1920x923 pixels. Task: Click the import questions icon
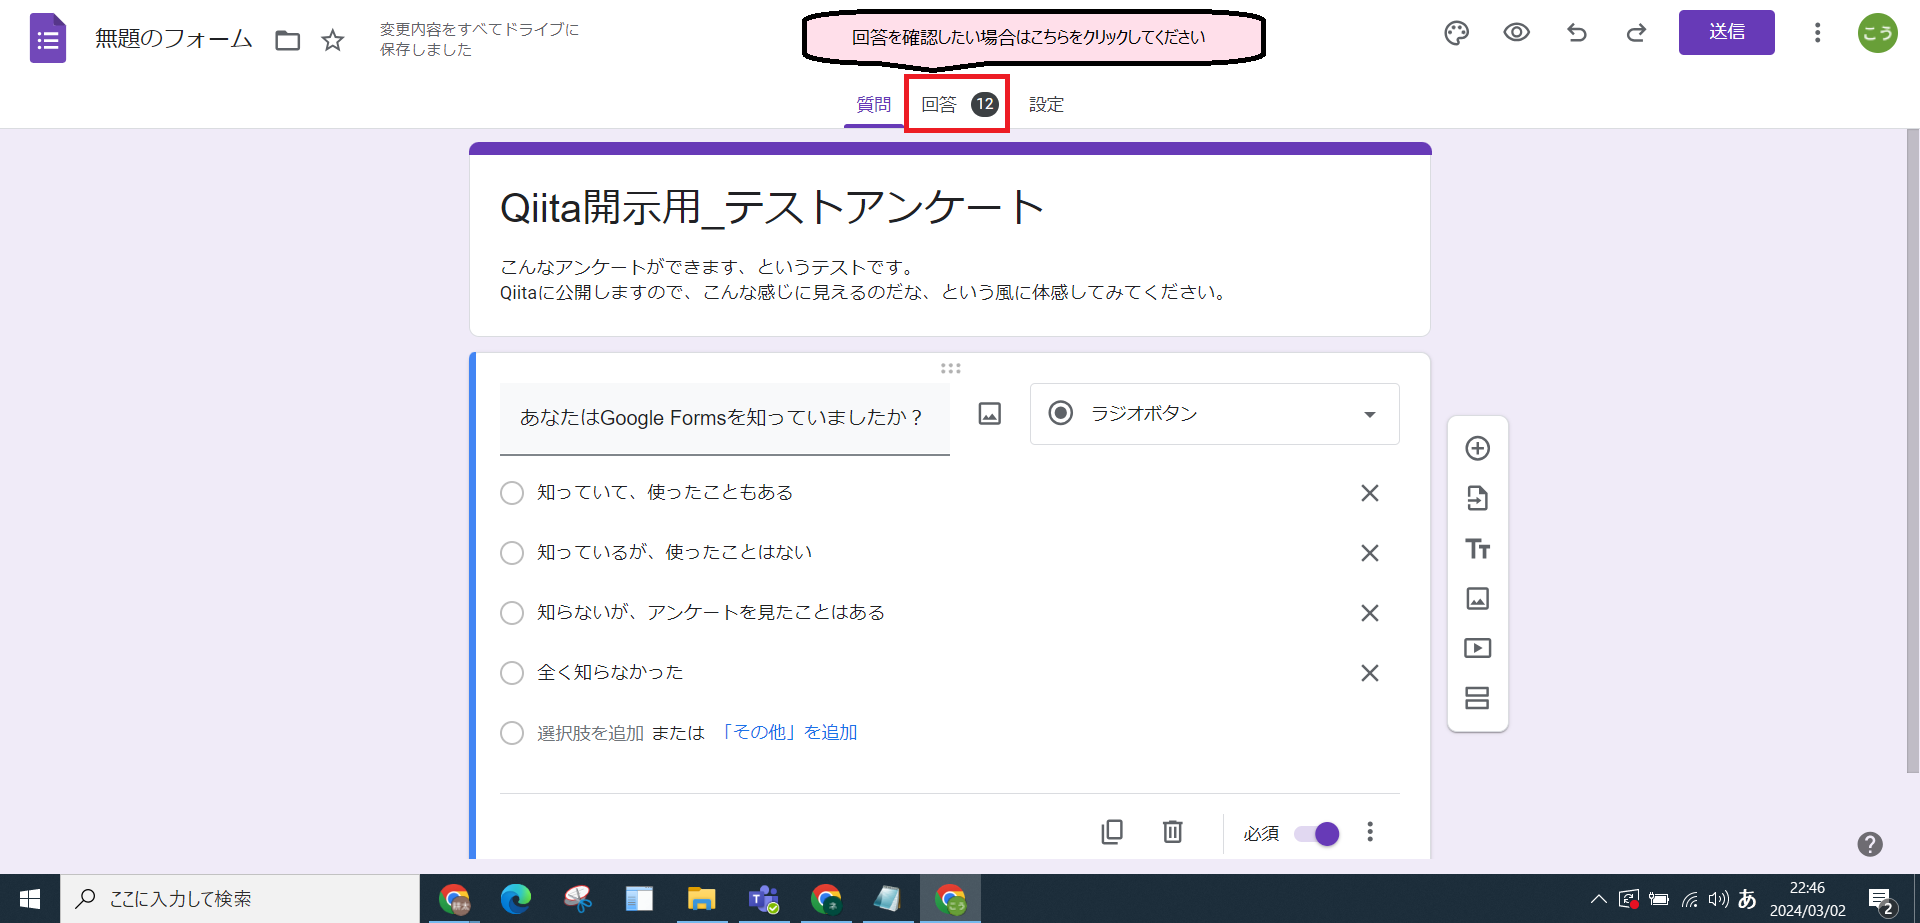coord(1477,498)
